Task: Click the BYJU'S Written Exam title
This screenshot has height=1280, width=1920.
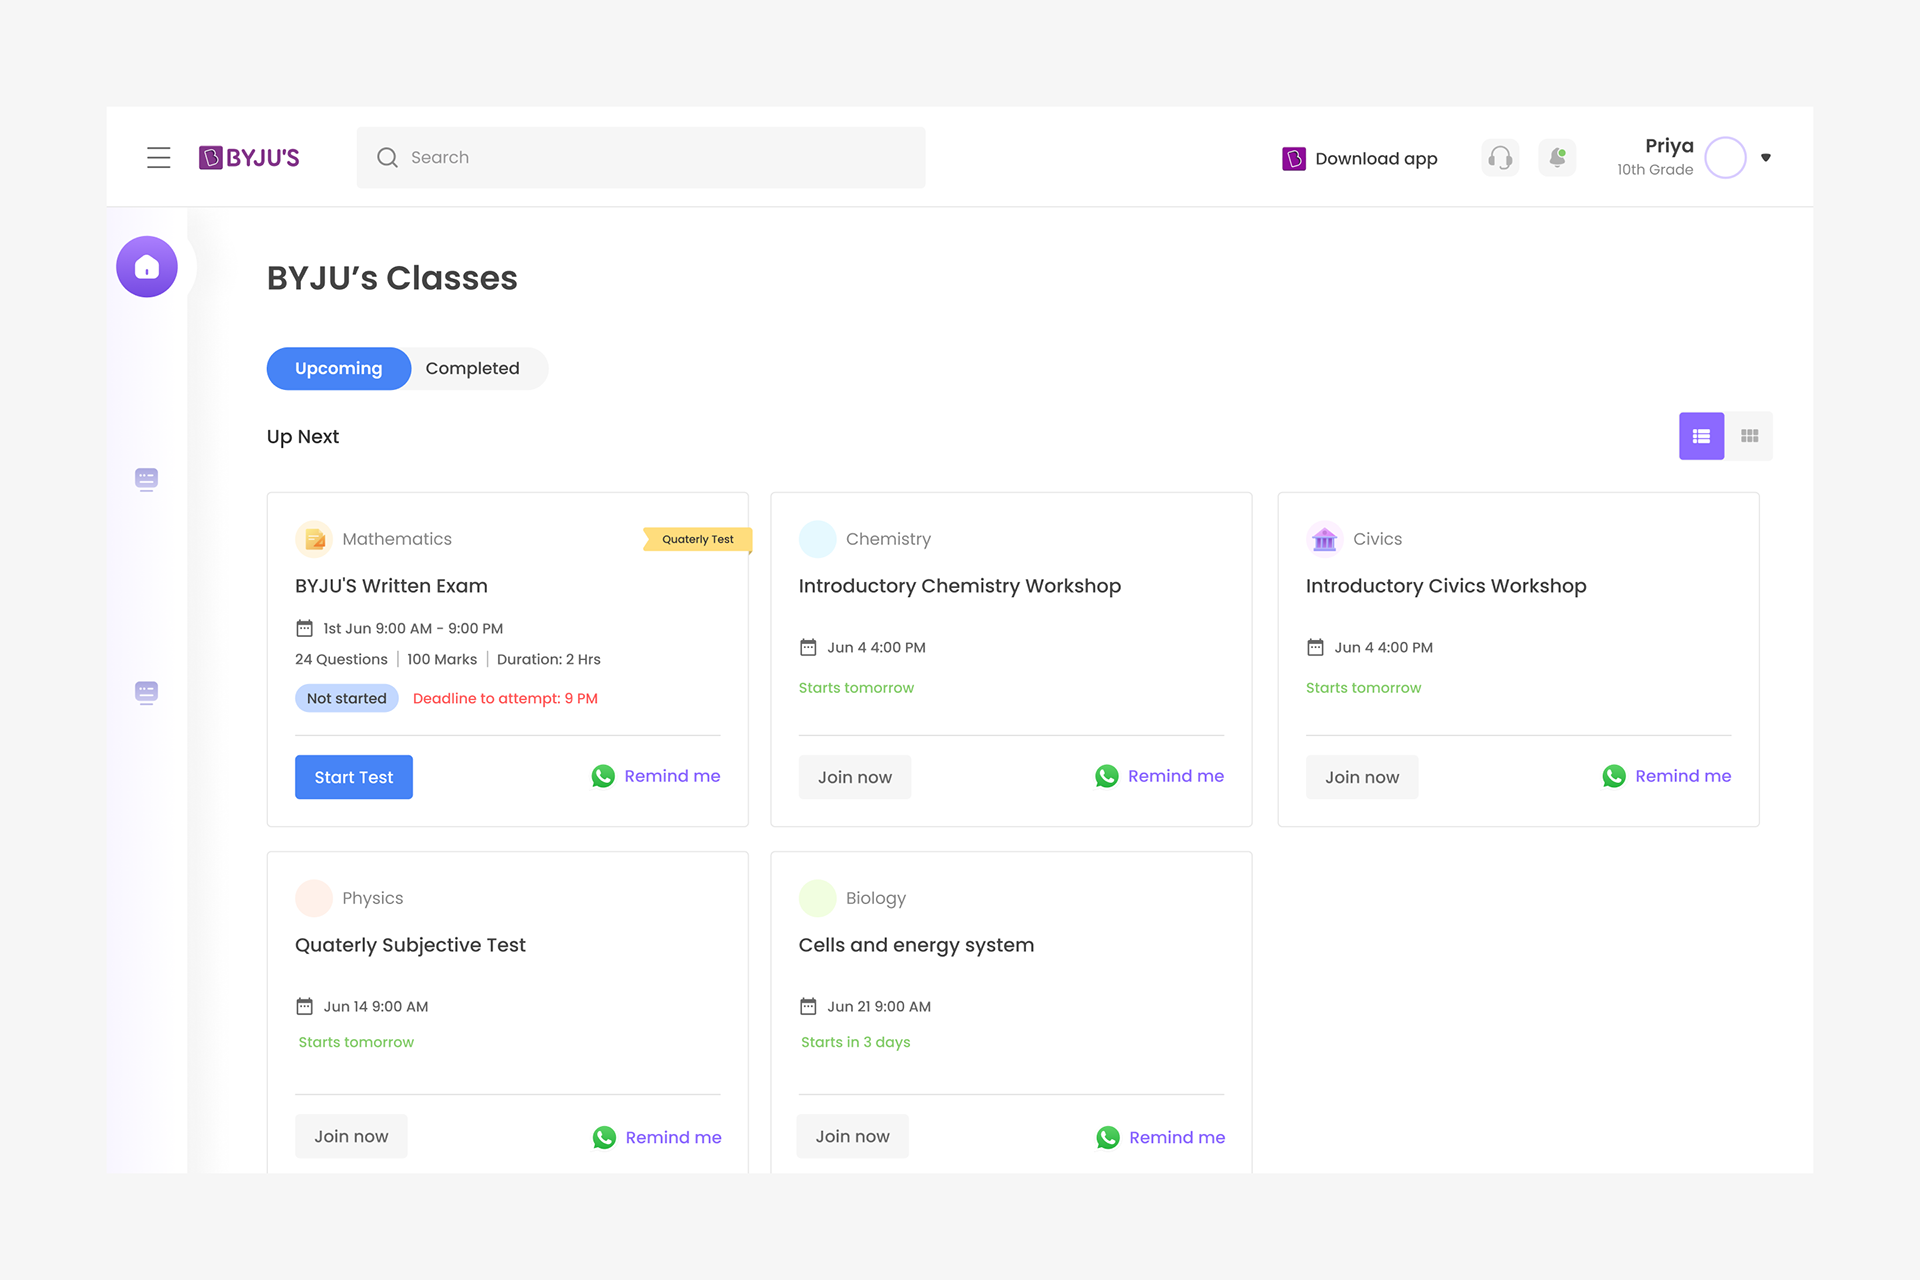Action: click(x=391, y=586)
